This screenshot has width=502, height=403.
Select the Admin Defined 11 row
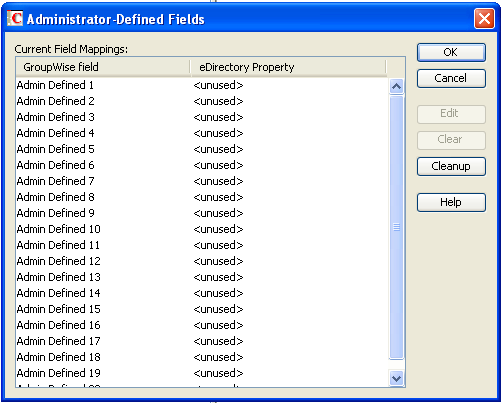click(x=202, y=245)
